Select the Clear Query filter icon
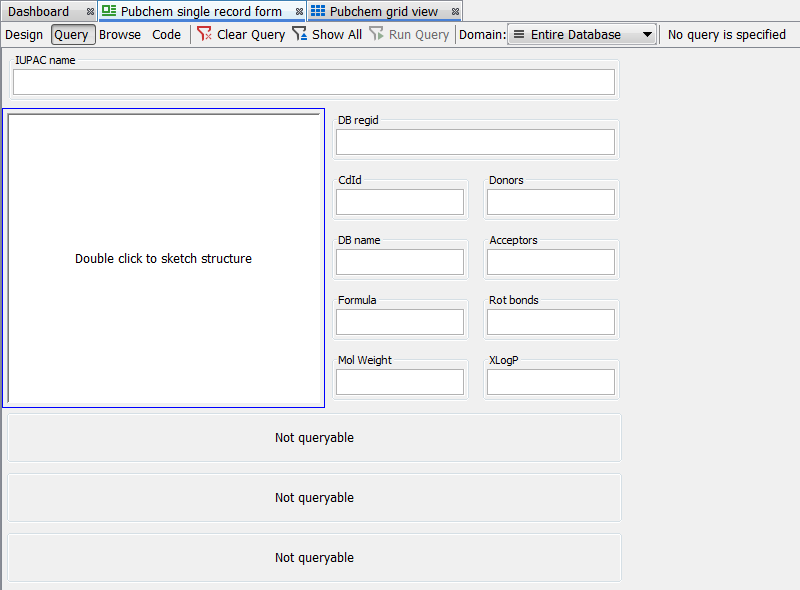This screenshot has width=800, height=590. coord(203,34)
